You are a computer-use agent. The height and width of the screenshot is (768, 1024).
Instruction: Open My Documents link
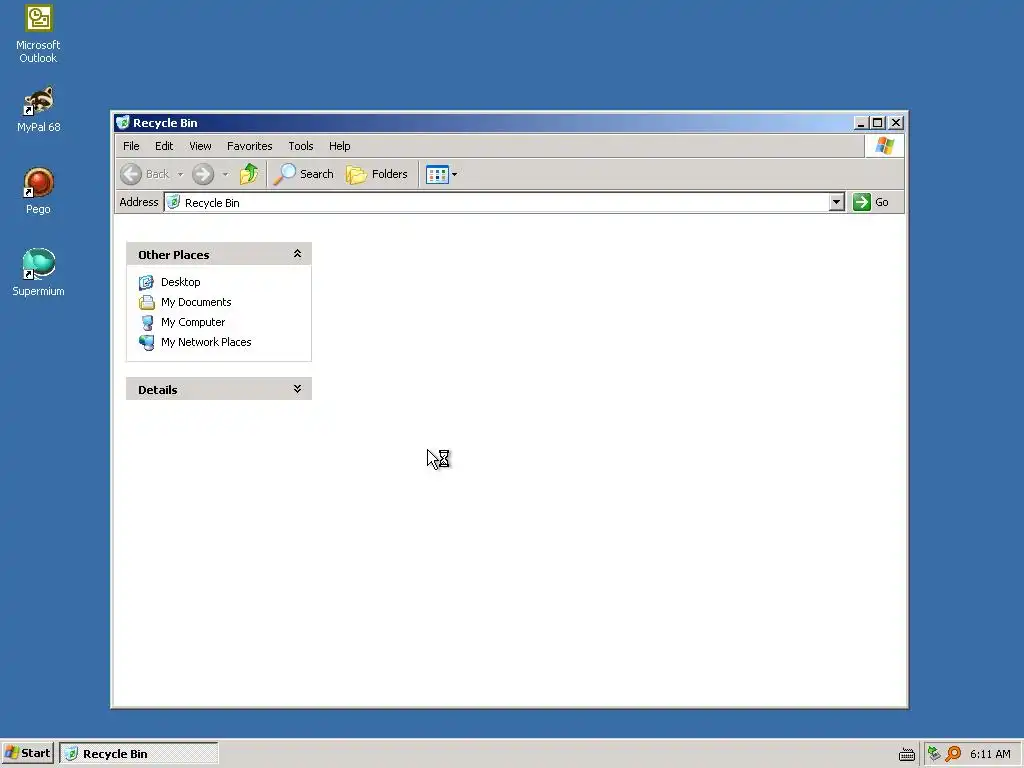196,302
